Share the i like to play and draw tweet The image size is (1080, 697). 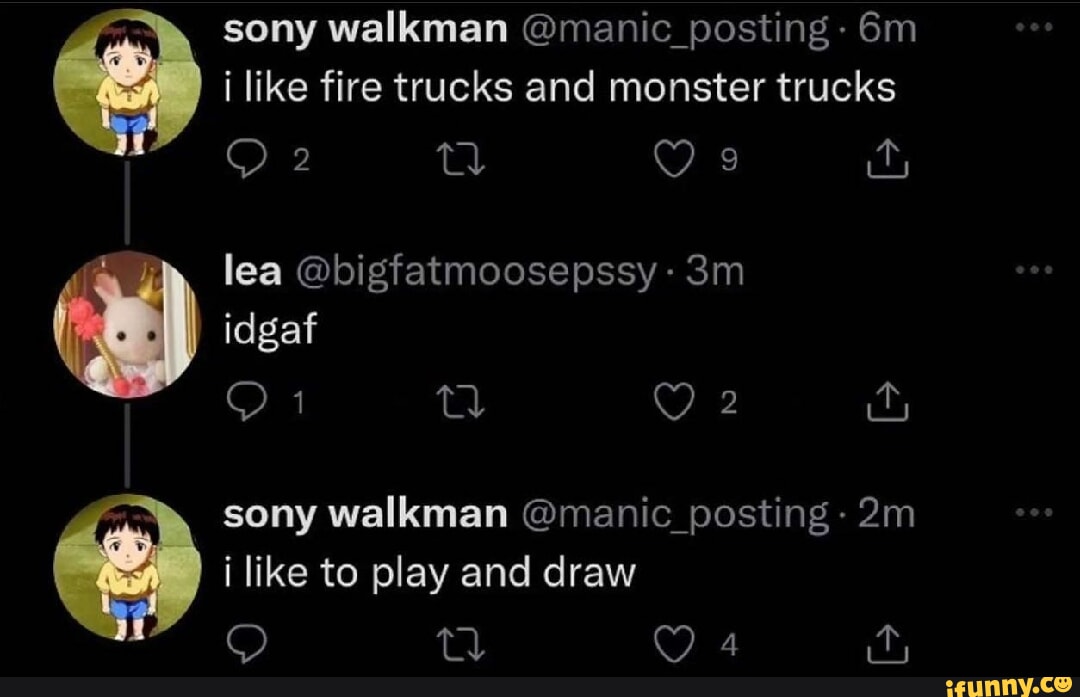(888, 644)
